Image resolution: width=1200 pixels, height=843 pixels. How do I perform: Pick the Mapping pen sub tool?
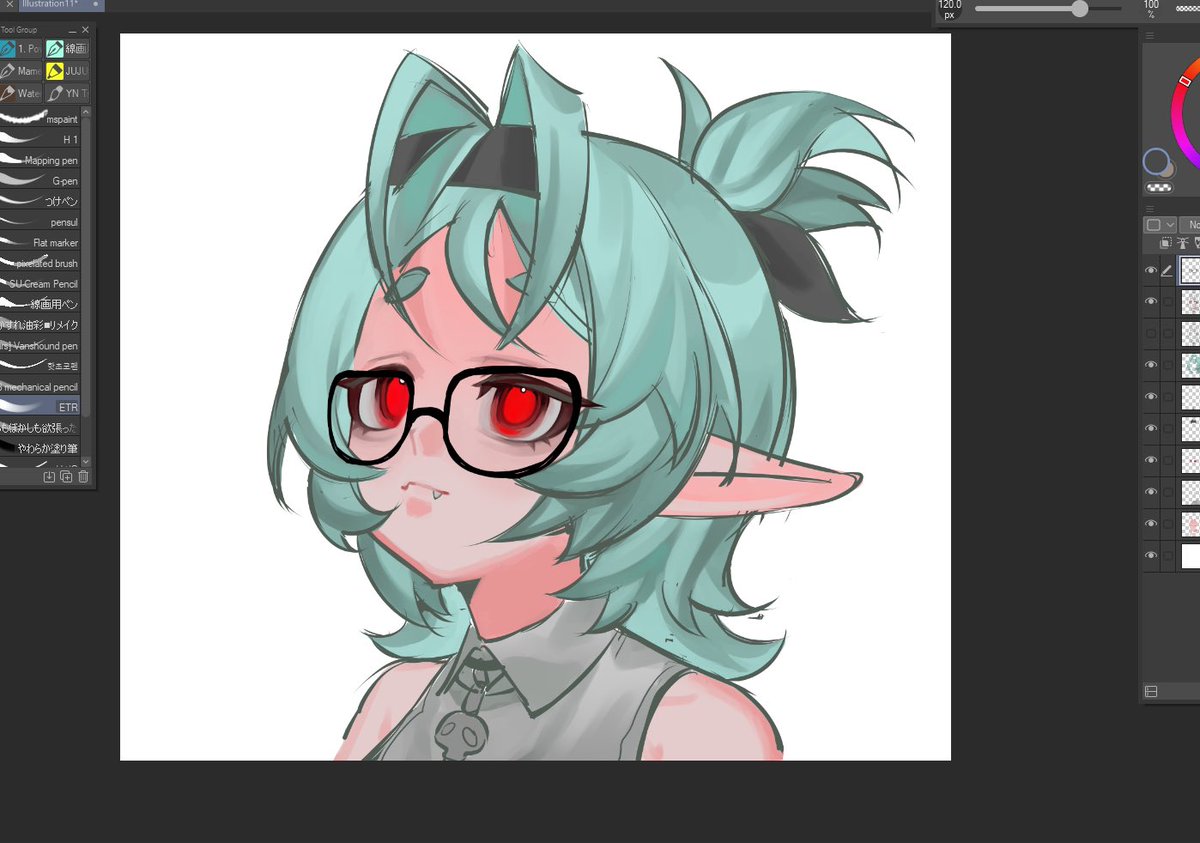click(x=40, y=160)
